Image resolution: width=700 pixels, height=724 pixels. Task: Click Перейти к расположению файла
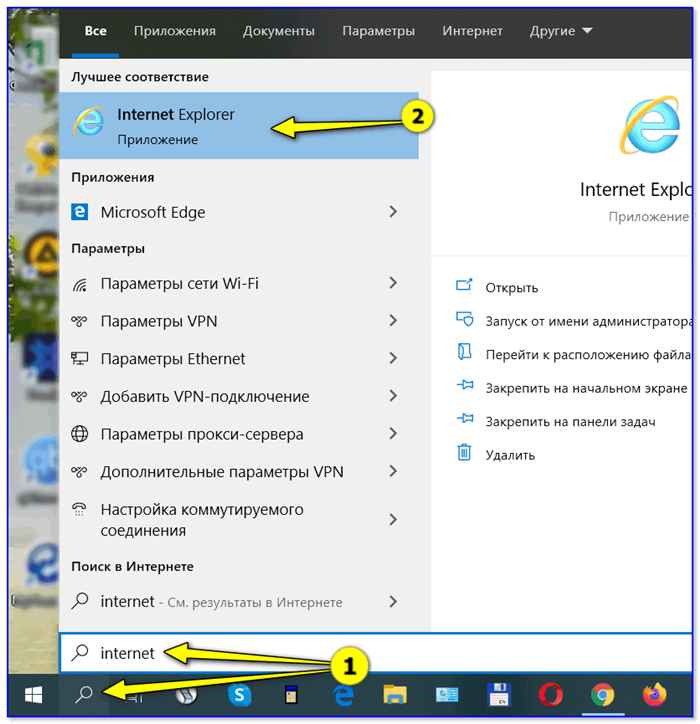pyautogui.click(x=588, y=355)
